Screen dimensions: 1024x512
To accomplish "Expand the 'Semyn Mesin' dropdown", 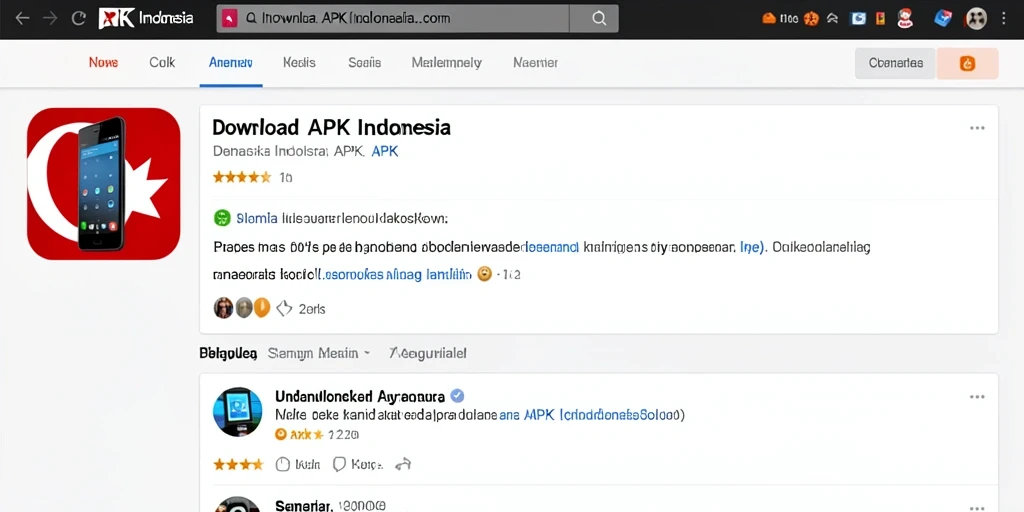I will [319, 353].
